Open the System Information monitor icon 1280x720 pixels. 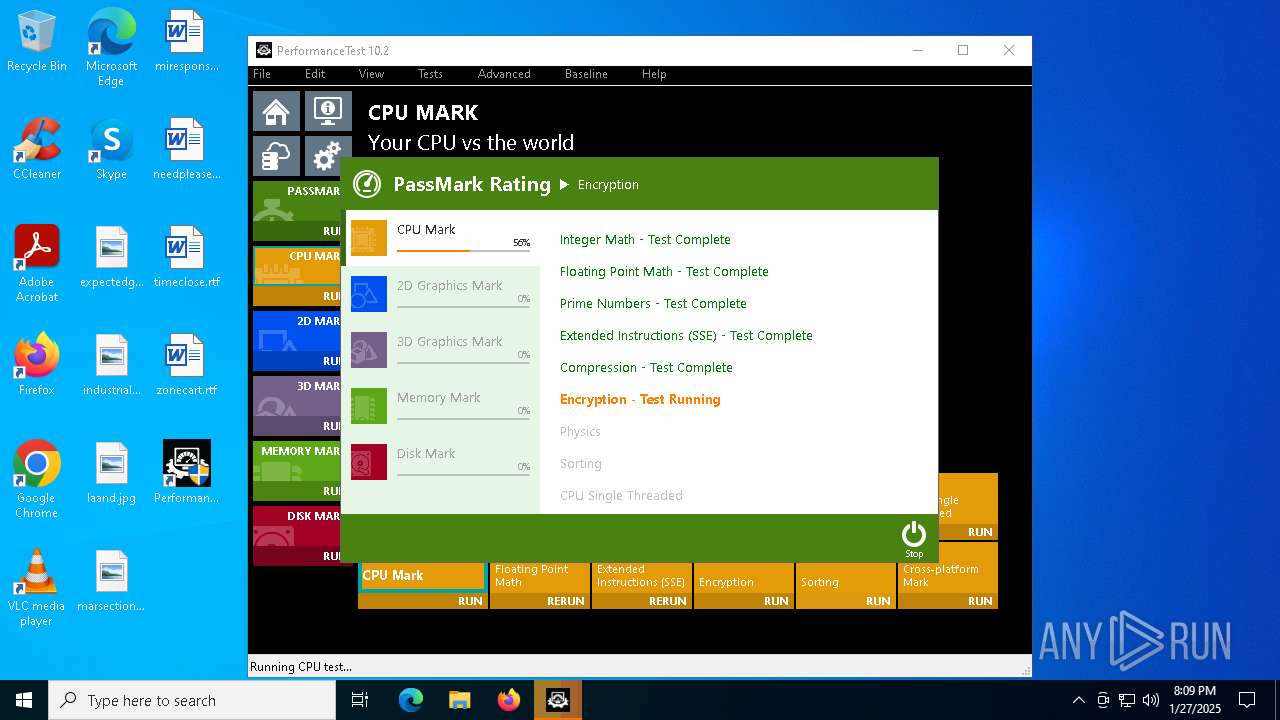(328, 111)
